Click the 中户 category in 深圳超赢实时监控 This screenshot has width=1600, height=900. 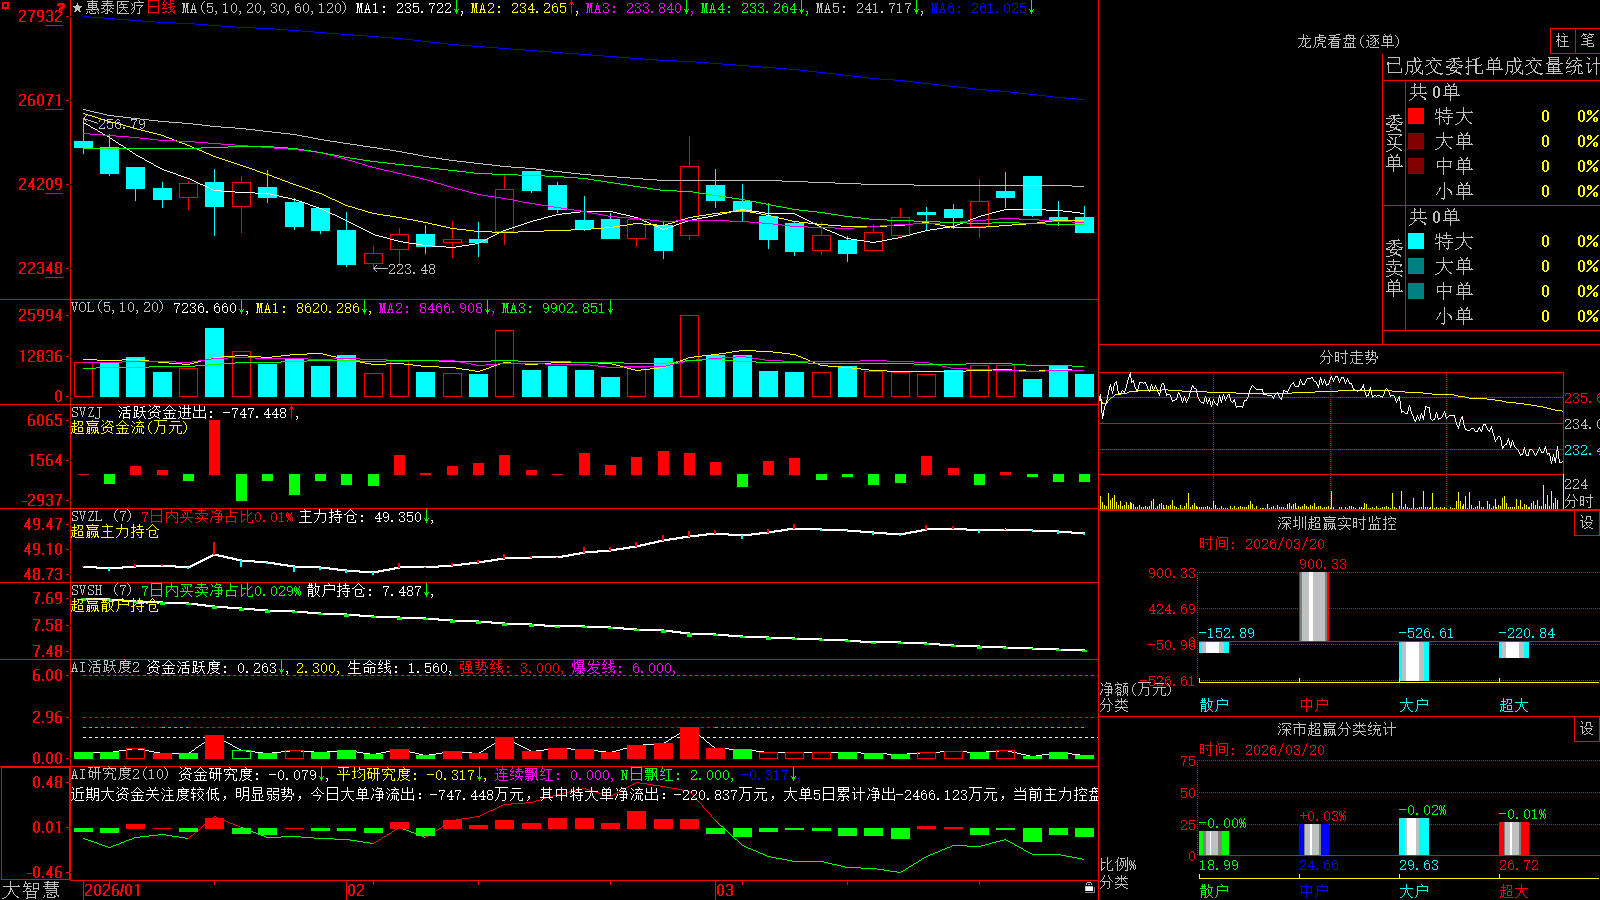coord(1314,705)
